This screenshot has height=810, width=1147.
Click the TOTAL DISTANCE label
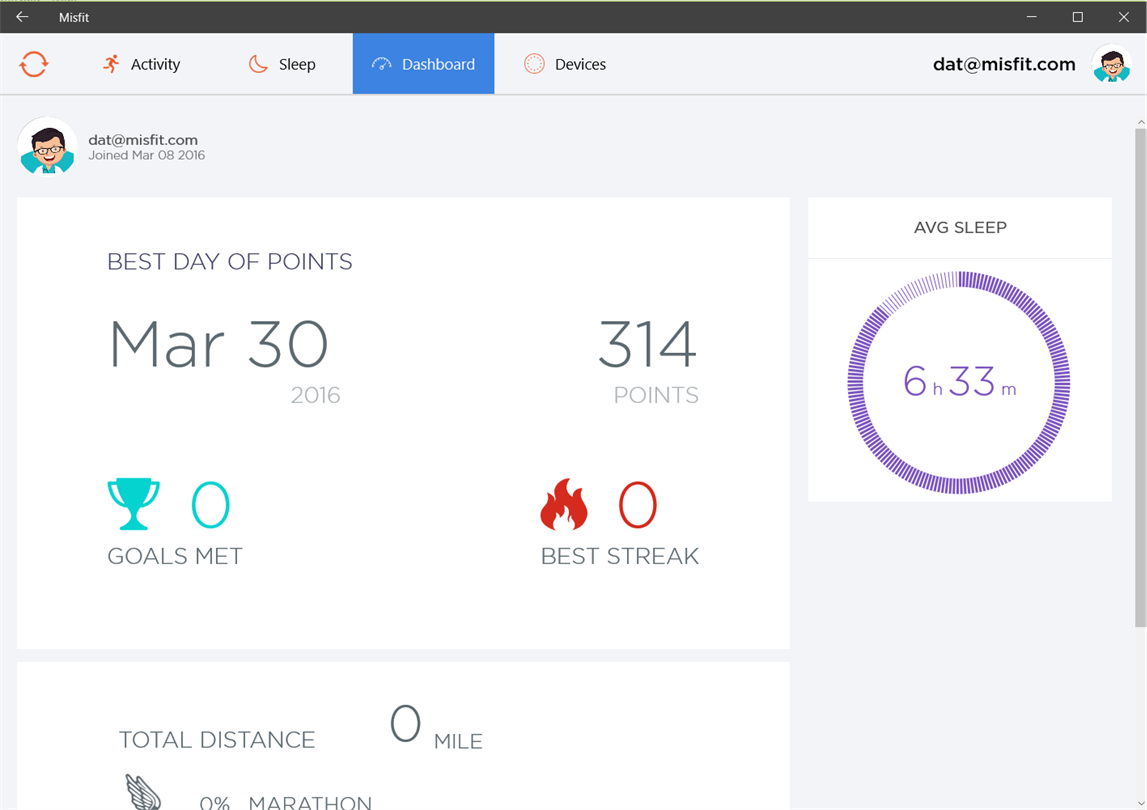pyautogui.click(x=217, y=740)
